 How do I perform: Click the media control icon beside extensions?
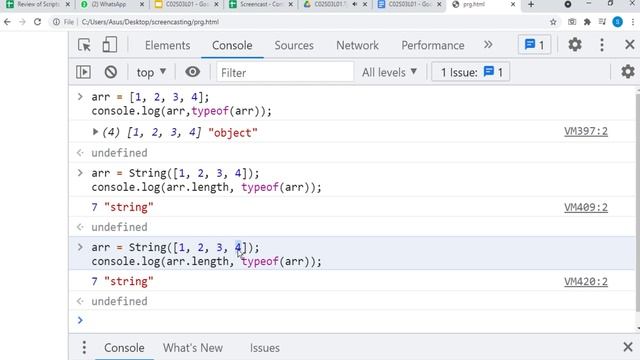tap(602, 22)
